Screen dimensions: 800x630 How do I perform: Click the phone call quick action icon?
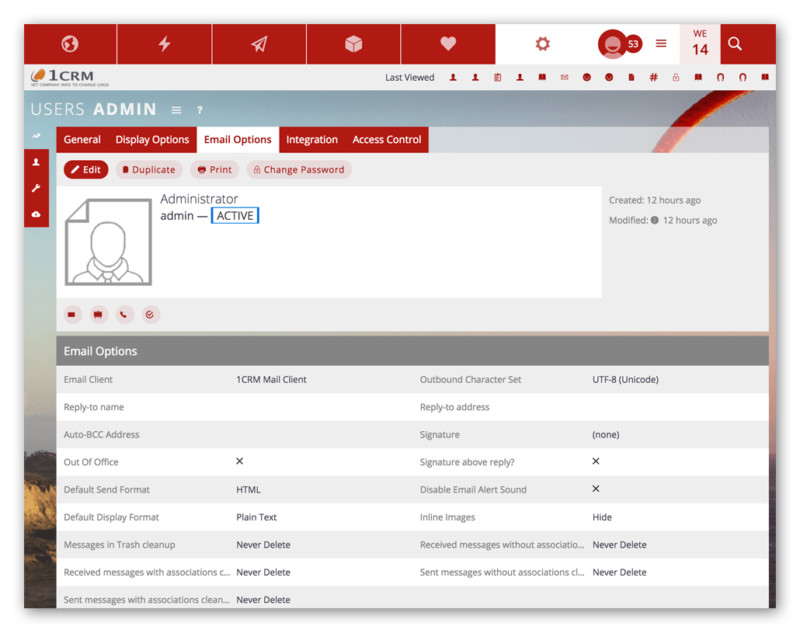(124, 314)
